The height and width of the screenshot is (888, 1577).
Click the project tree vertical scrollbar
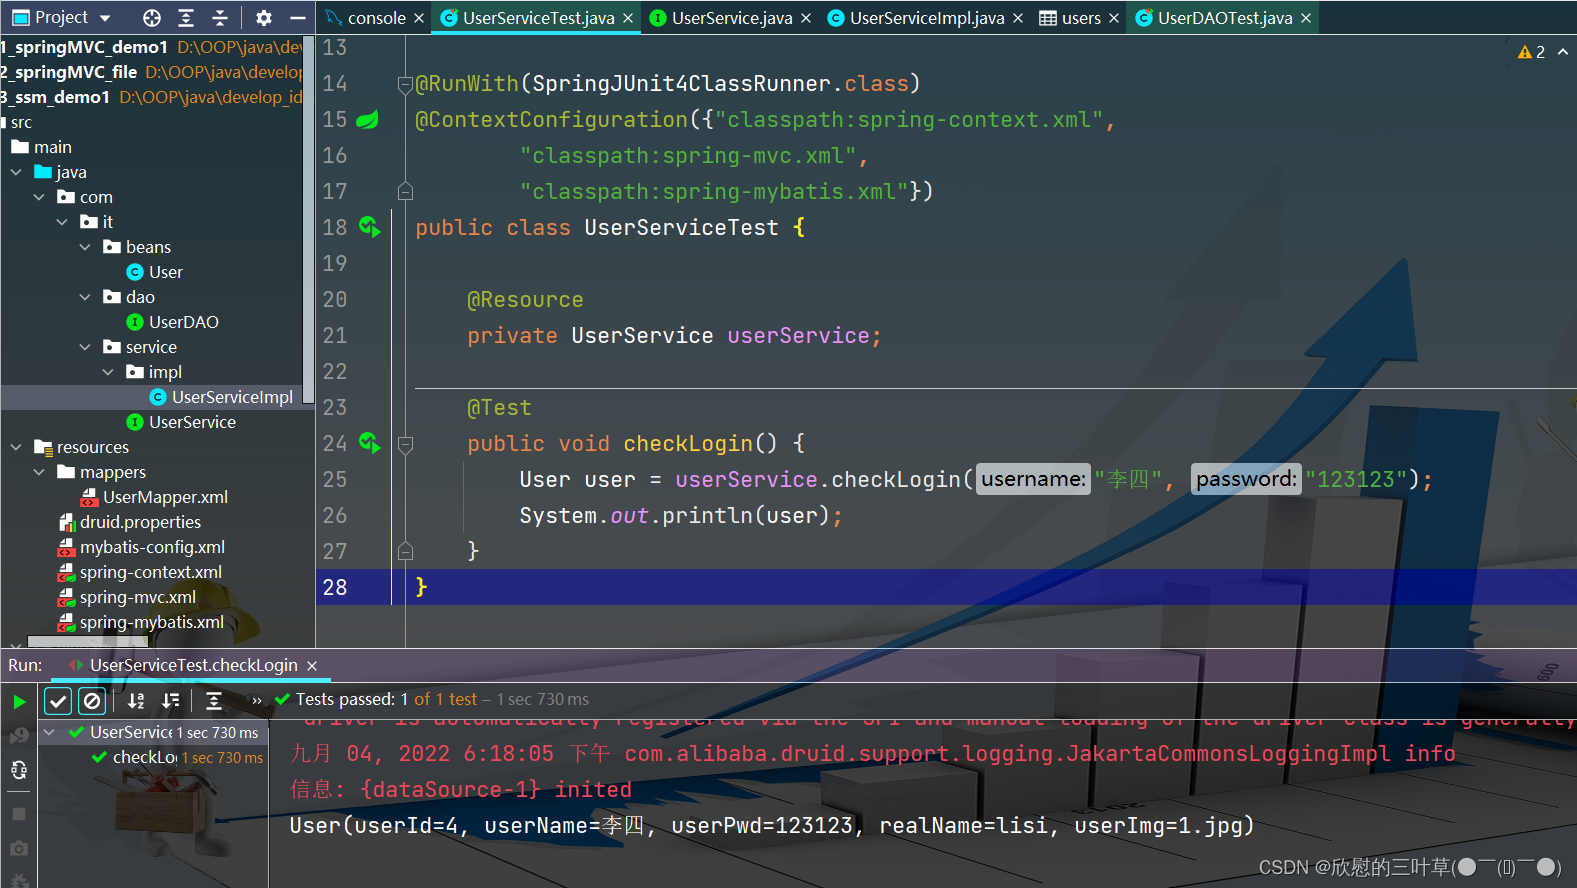308,222
